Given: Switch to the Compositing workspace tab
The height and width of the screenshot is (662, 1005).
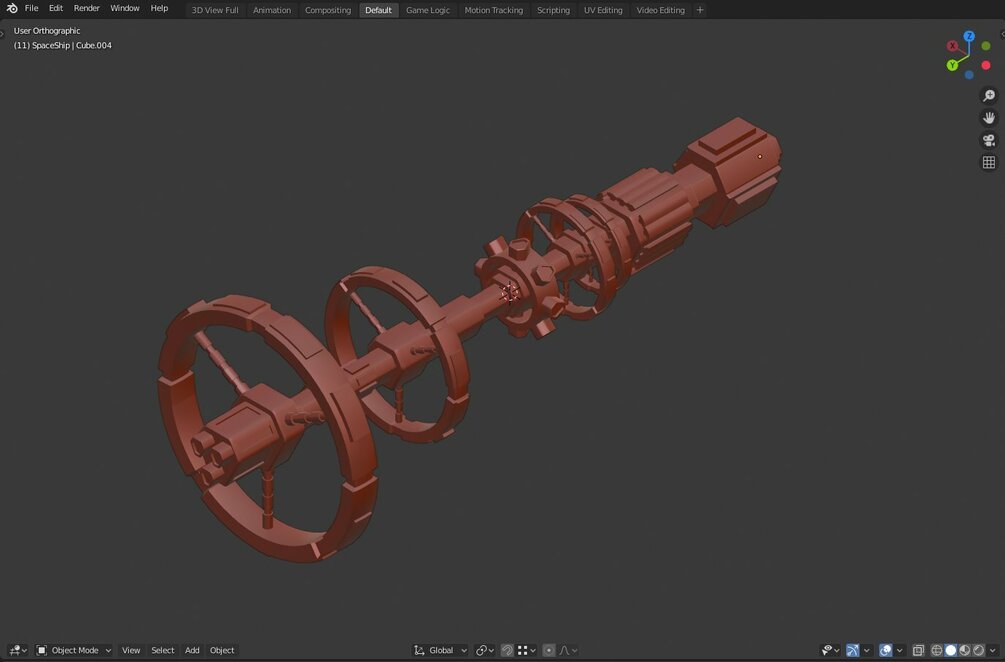Looking at the screenshot, I should 328,10.
